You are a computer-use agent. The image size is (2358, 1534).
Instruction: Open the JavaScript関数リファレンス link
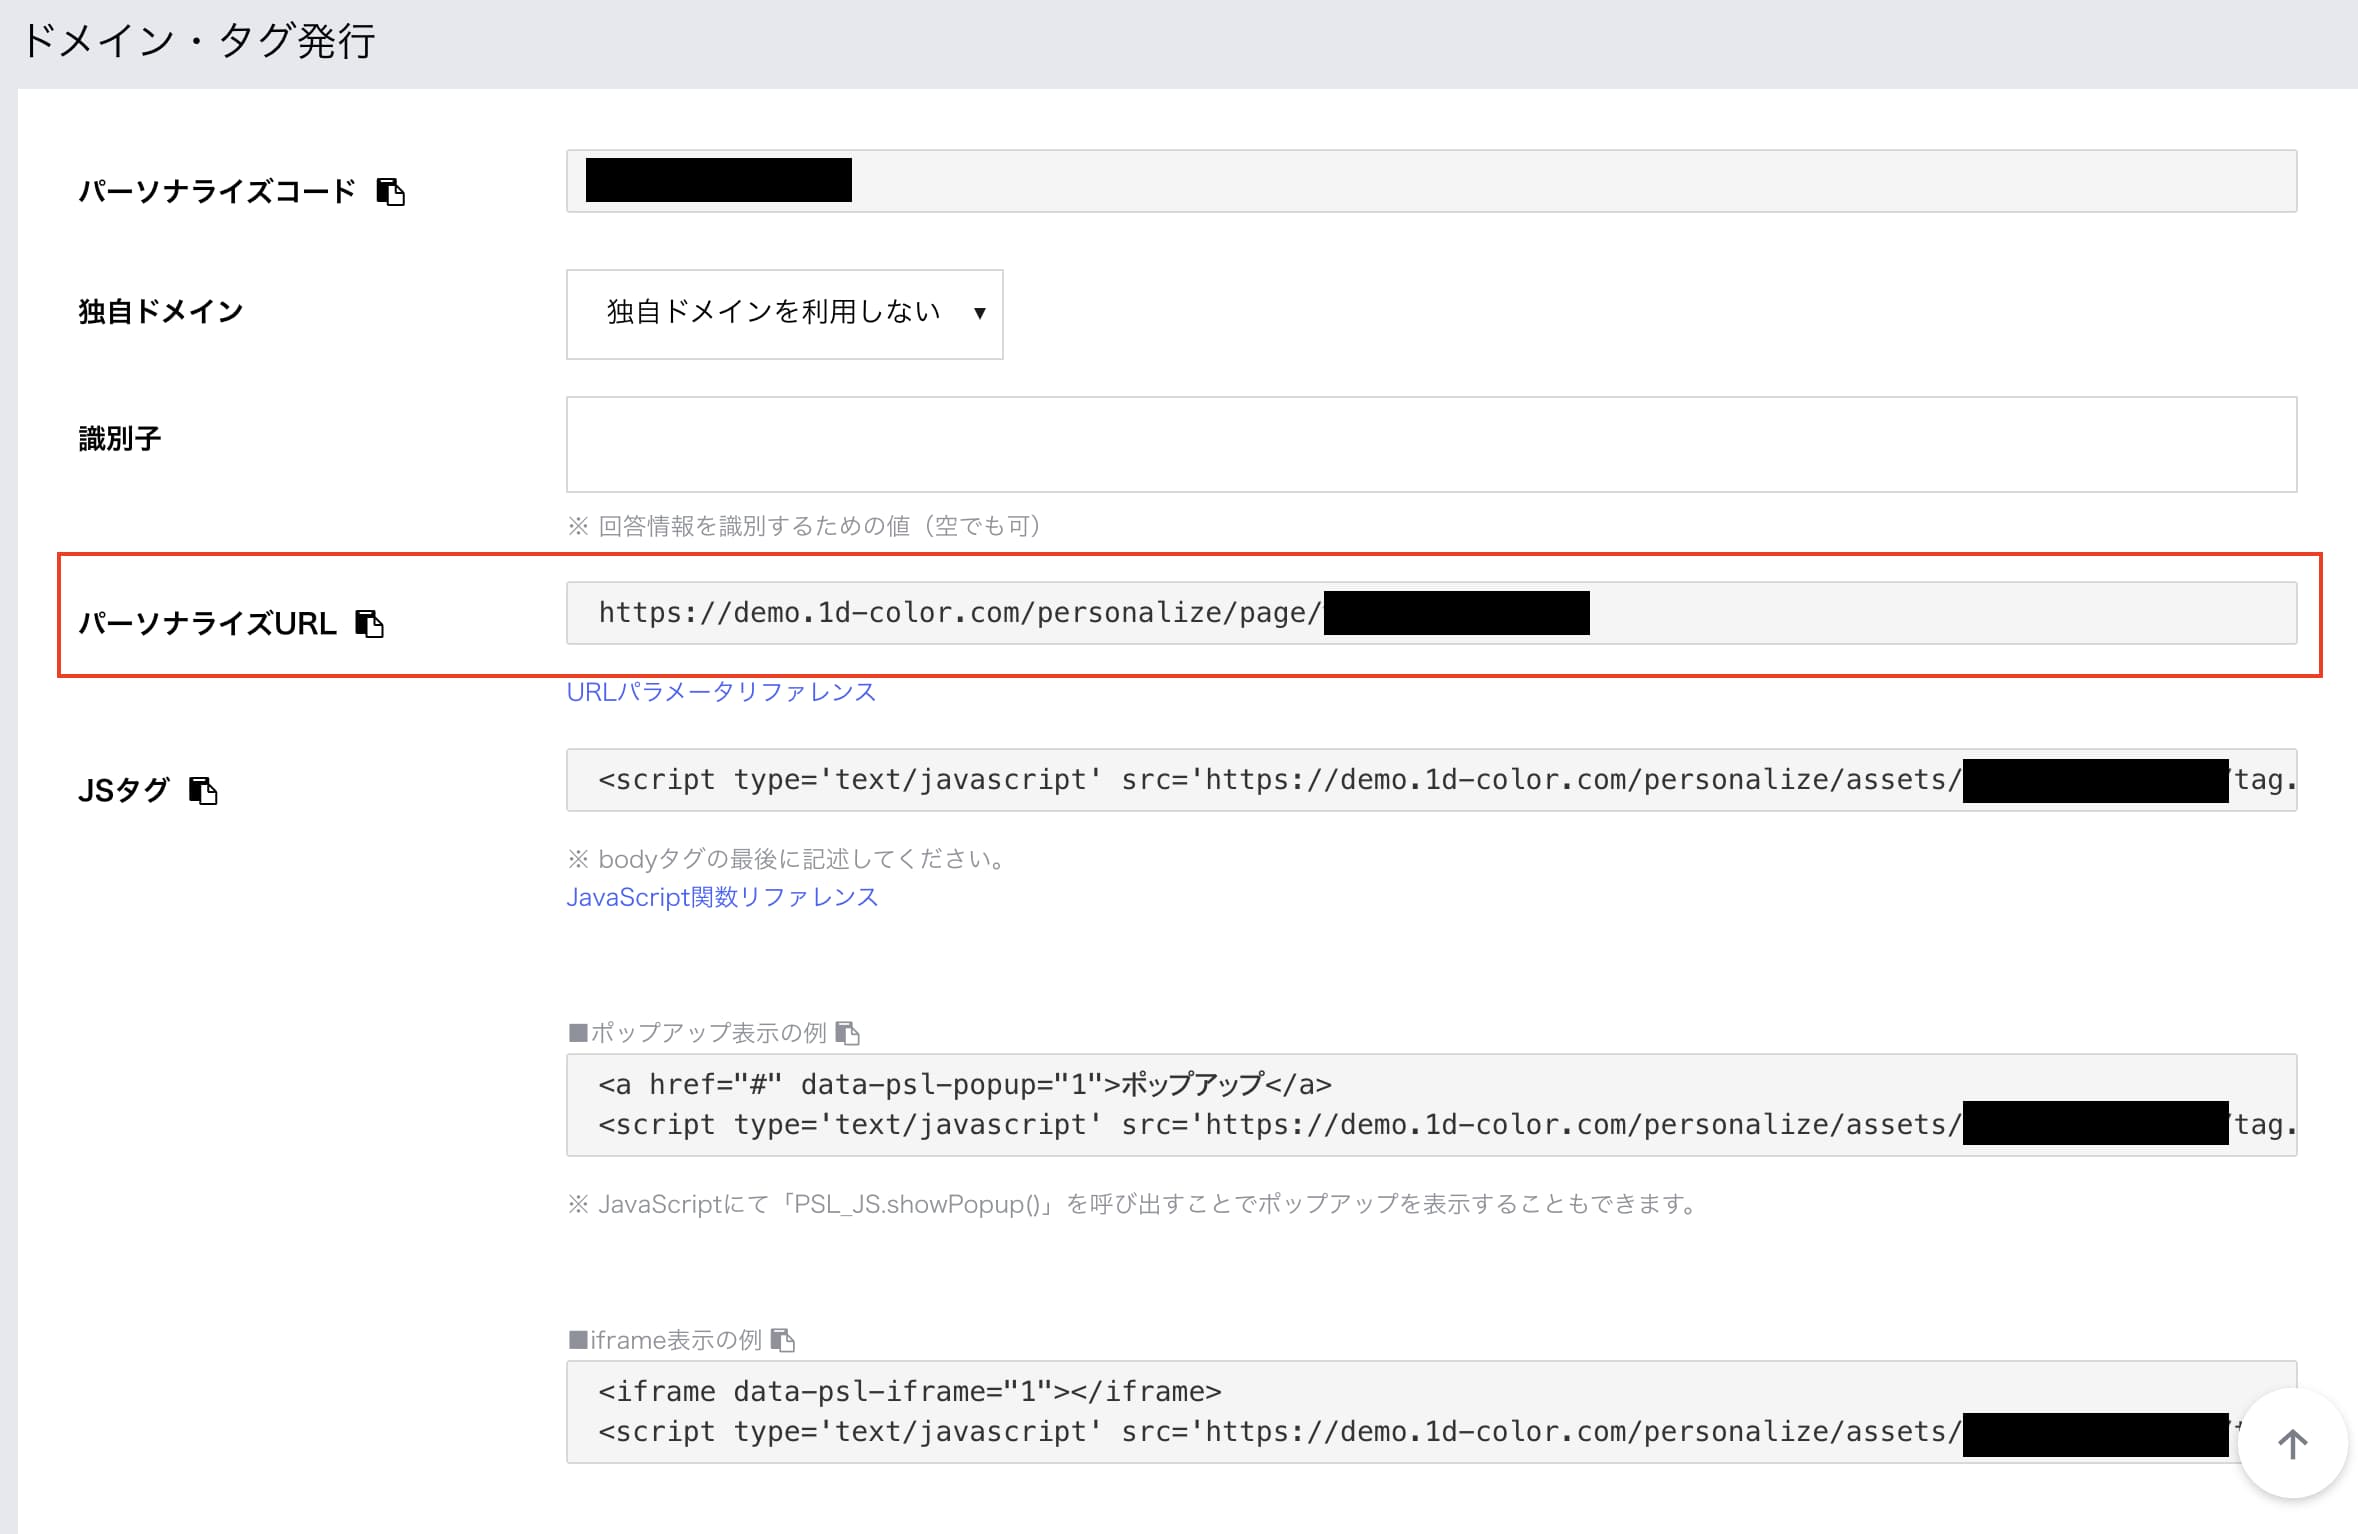[x=722, y=897]
